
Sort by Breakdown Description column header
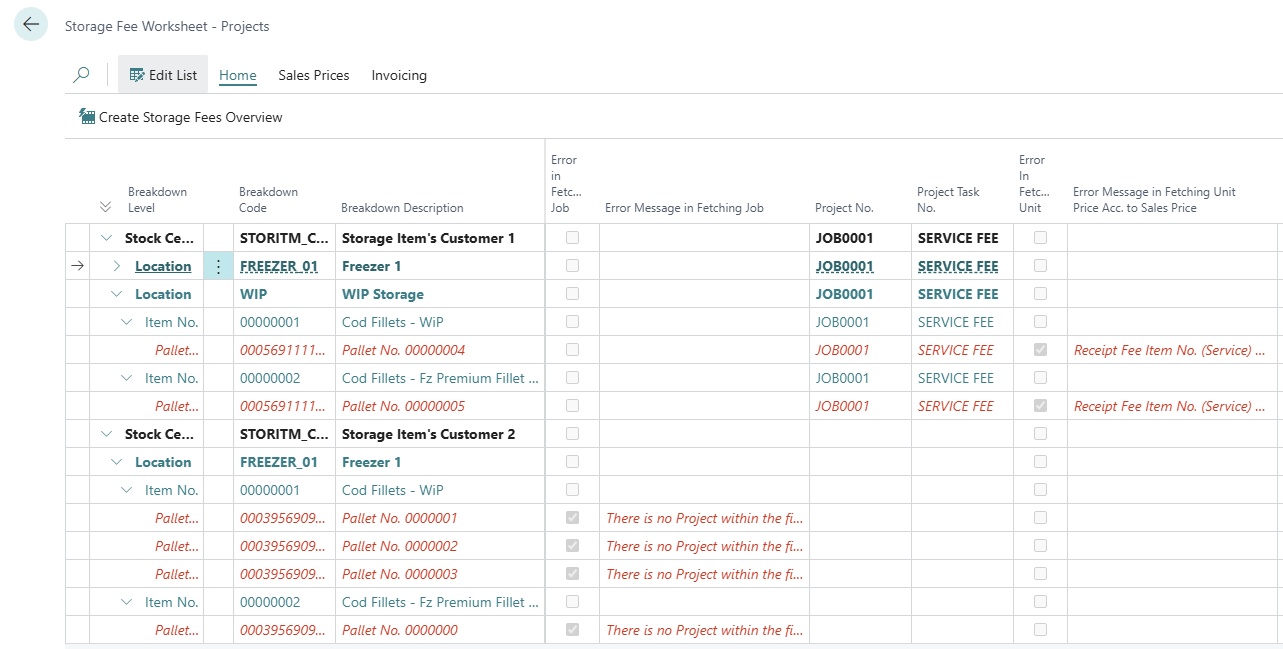(x=402, y=208)
